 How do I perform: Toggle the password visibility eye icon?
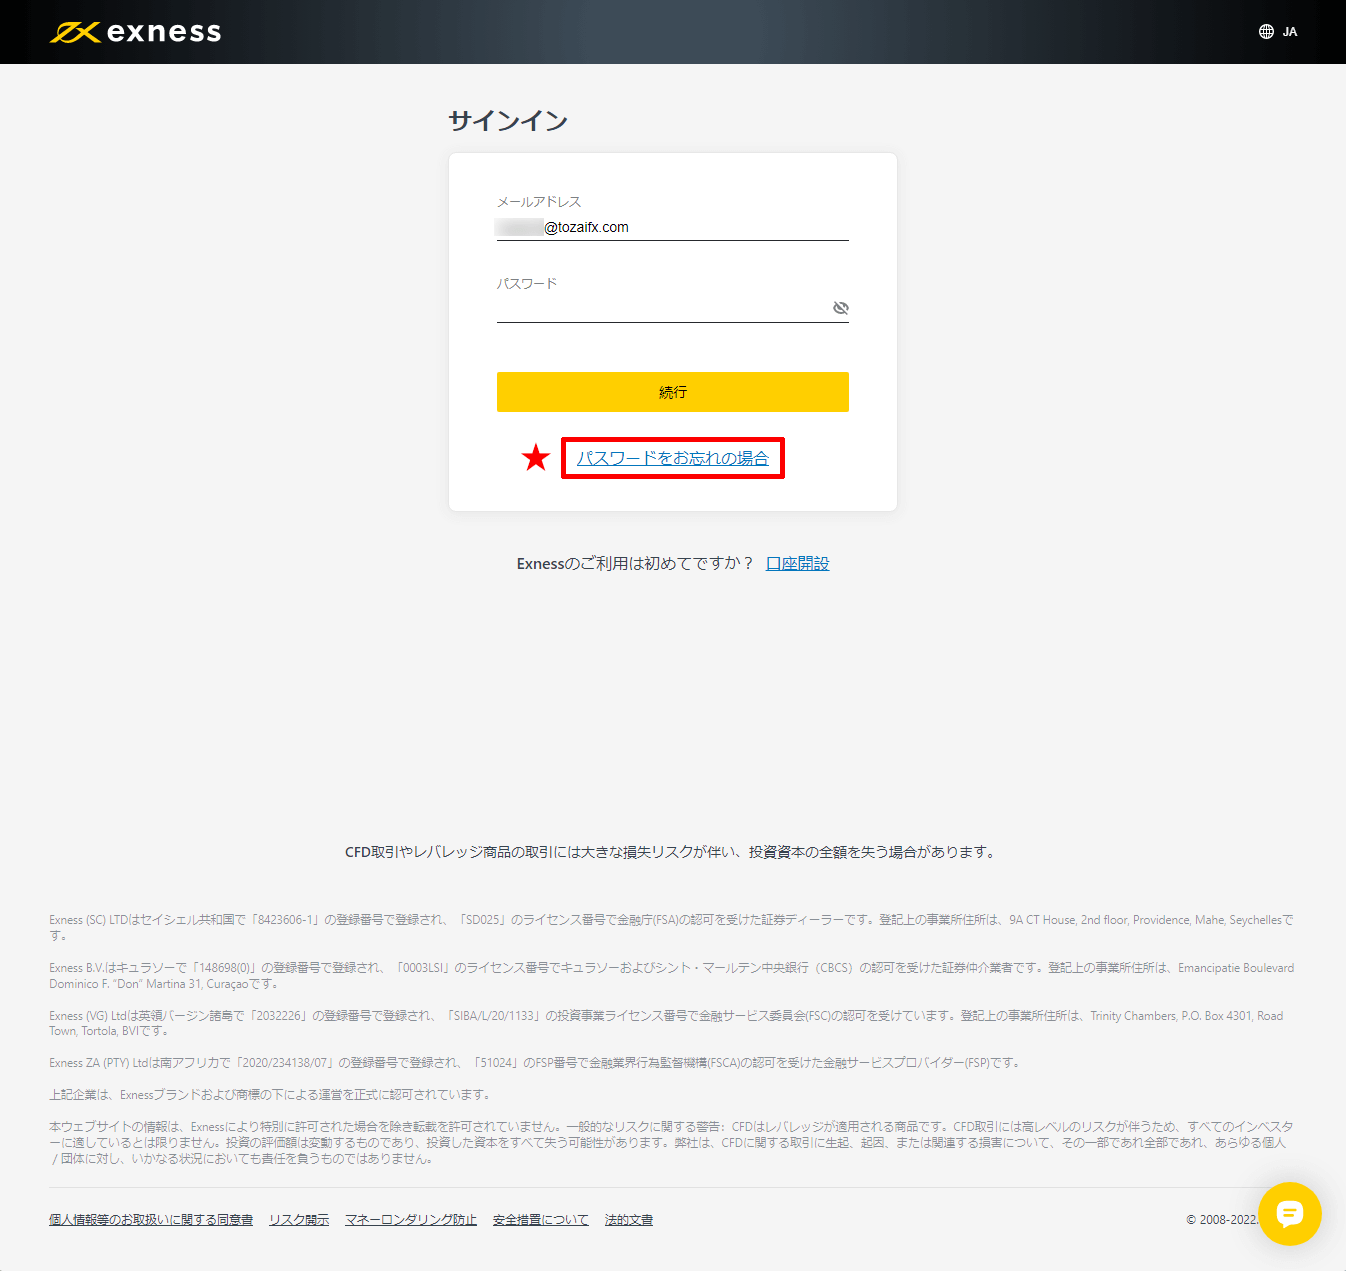click(x=840, y=308)
